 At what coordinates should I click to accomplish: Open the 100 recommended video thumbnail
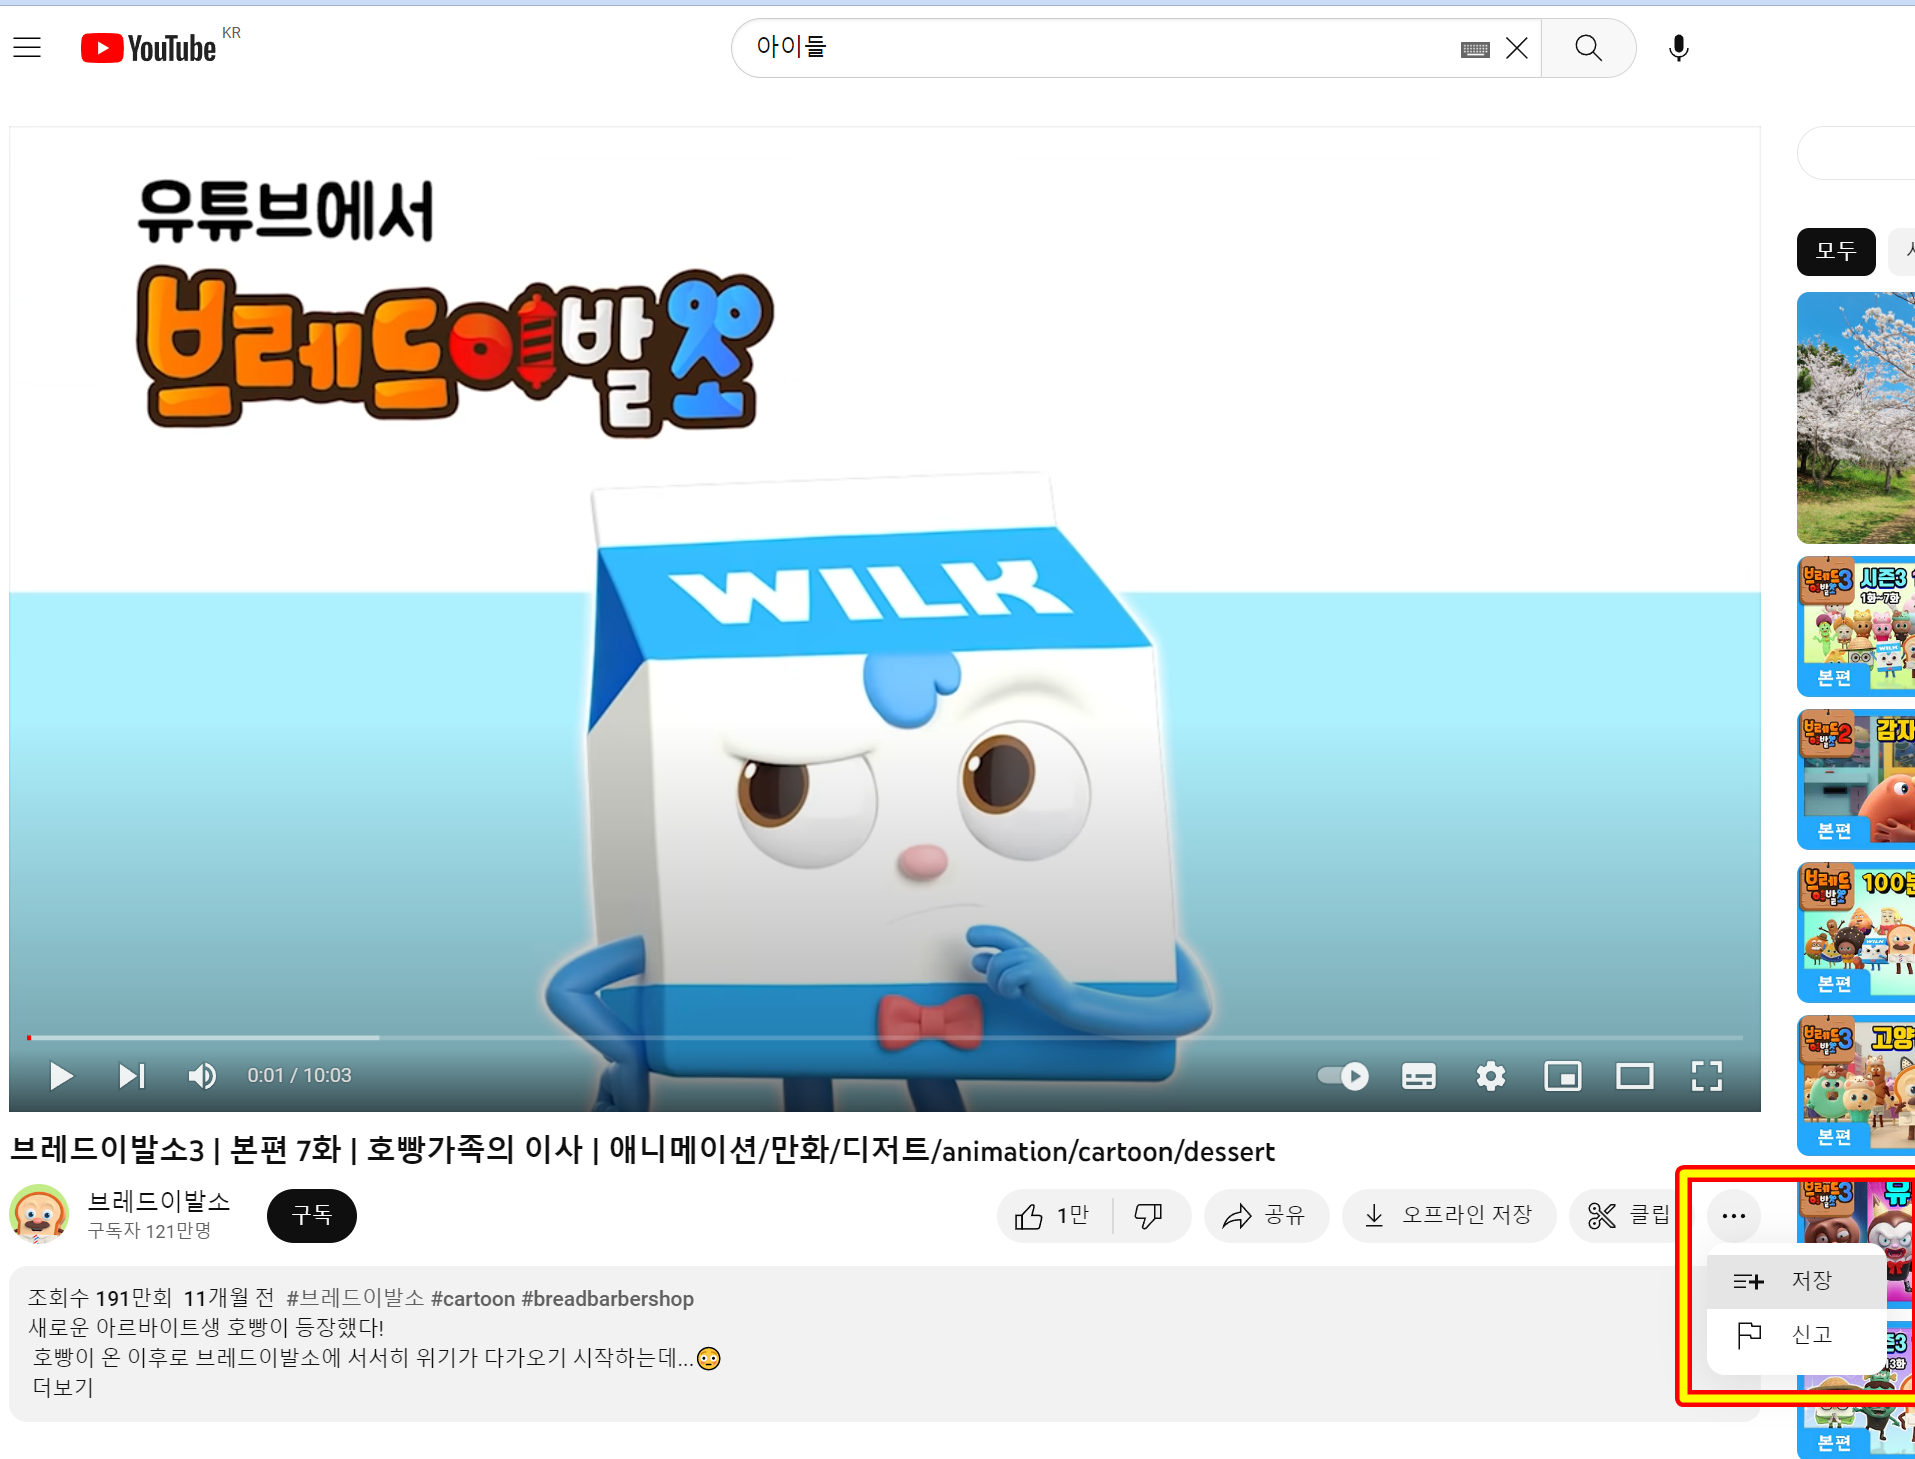pos(1856,932)
